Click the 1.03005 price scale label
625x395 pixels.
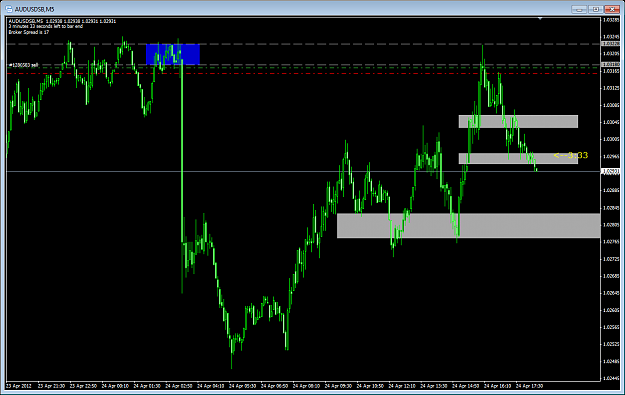click(x=611, y=139)
